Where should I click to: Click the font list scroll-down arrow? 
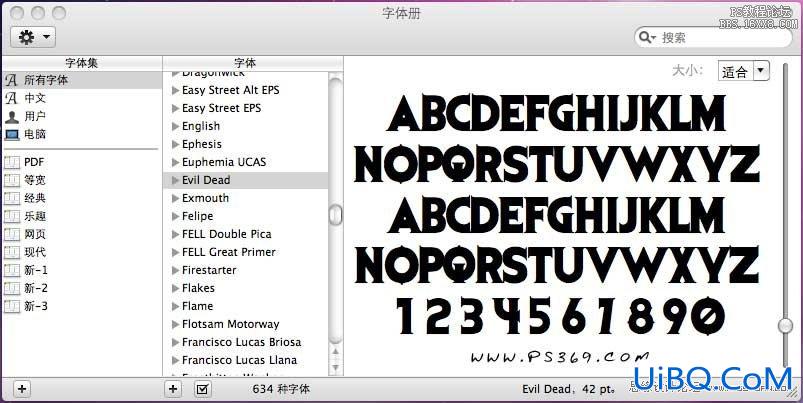click(x=335, y=367)
